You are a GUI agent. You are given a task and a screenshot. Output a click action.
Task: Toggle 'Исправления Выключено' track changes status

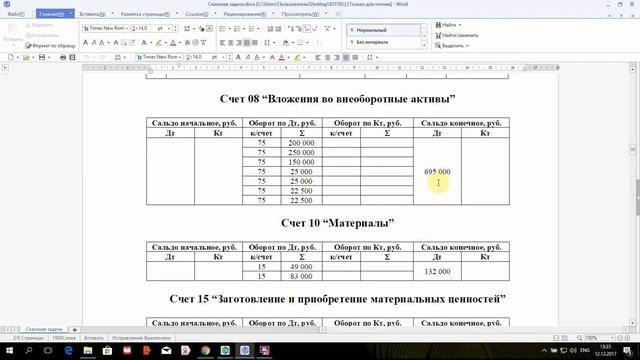tap(141, 338)
